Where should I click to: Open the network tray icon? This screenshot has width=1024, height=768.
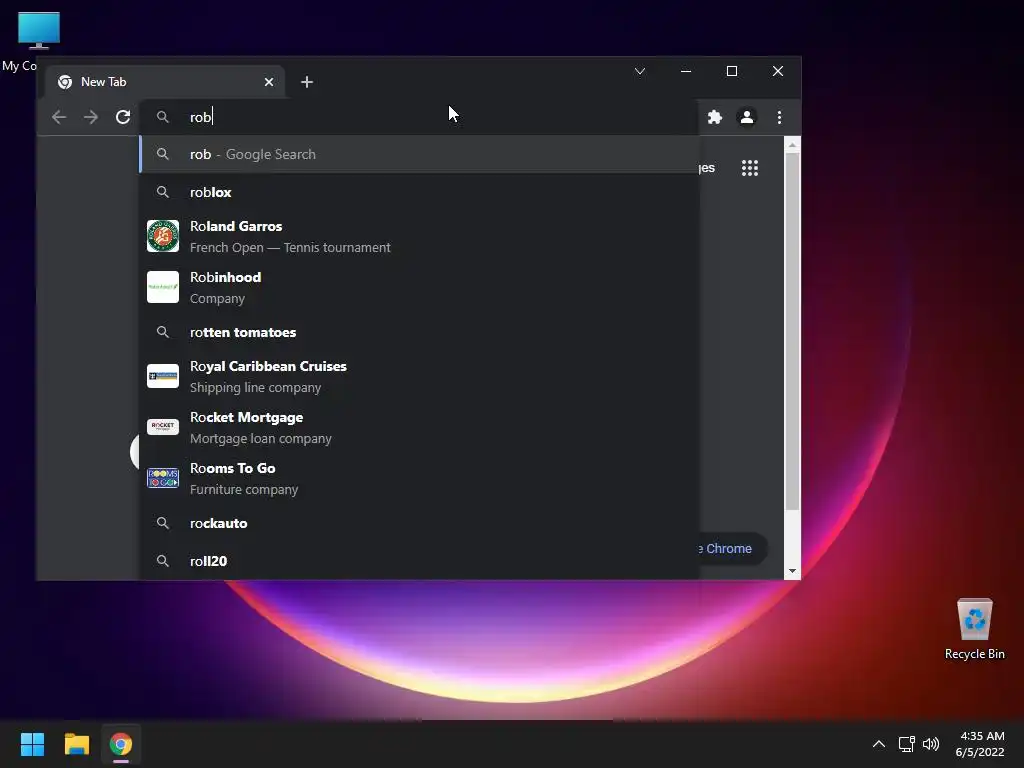tap(906, 744)
